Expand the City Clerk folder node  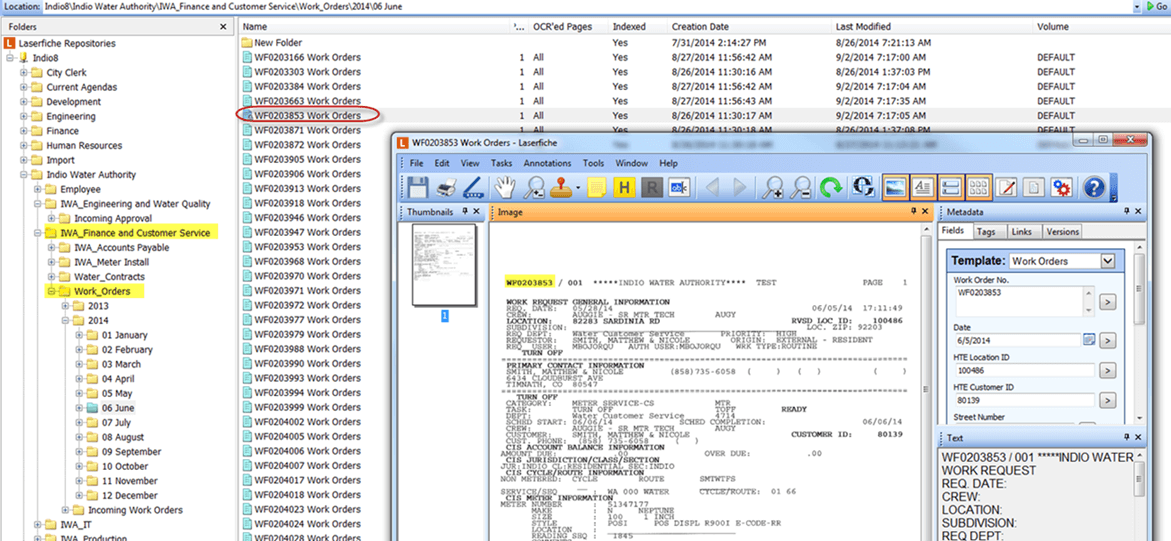pyautogui.click(x=24, y=73)
